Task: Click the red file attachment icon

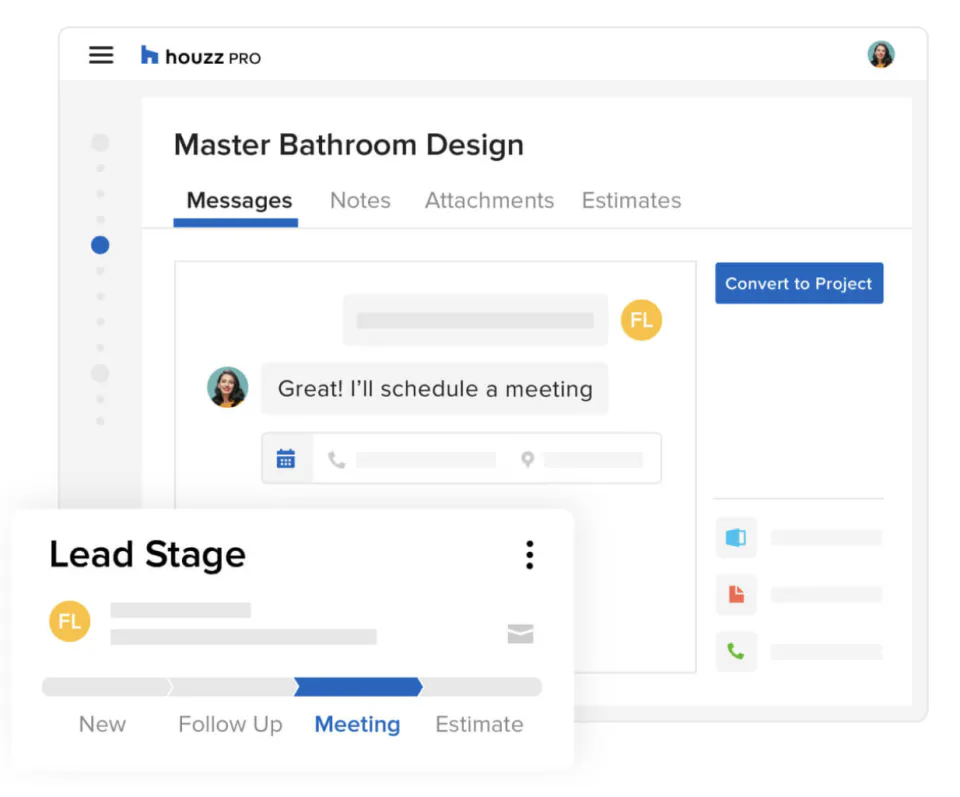Action: pyautogui.click(x=736, y=594)
